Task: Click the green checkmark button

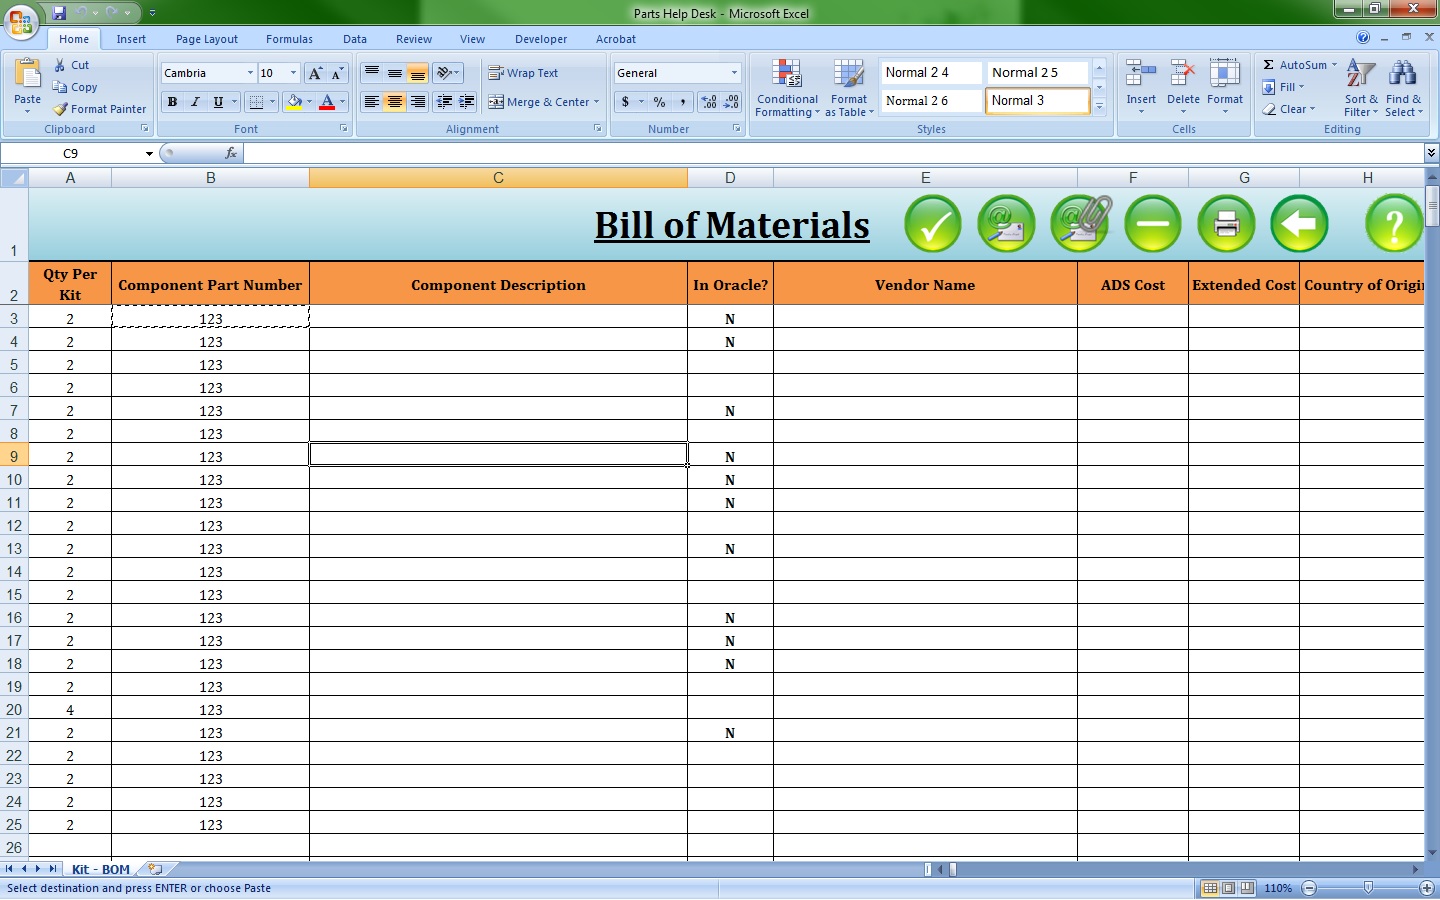Action: coord(933,224)
